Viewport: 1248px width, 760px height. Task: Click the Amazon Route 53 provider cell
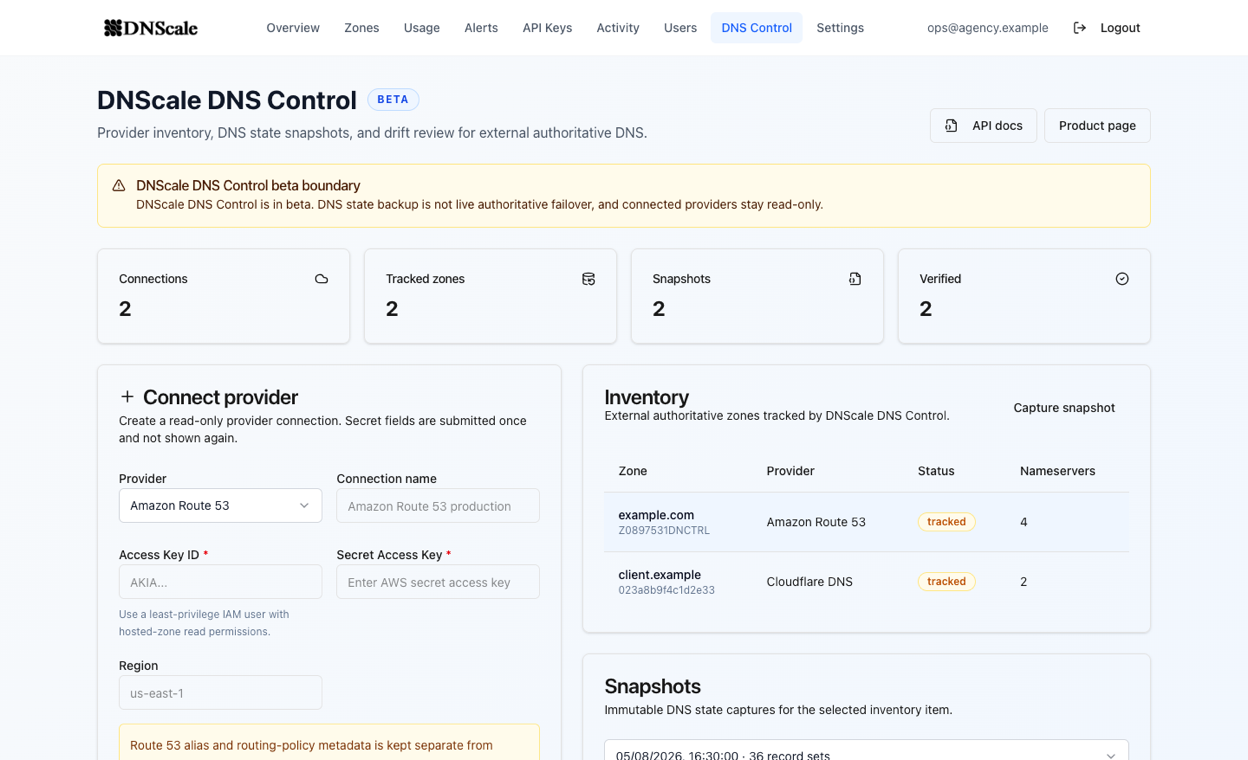(816, 522)
